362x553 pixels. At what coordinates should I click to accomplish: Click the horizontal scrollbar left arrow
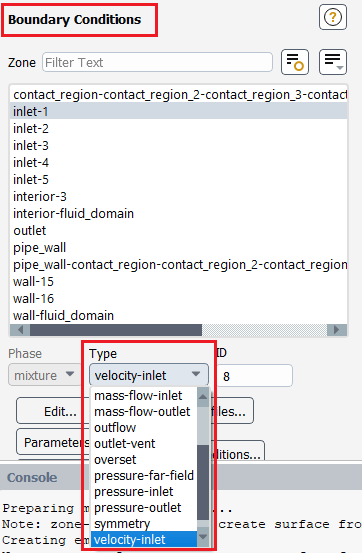point(20,330)
